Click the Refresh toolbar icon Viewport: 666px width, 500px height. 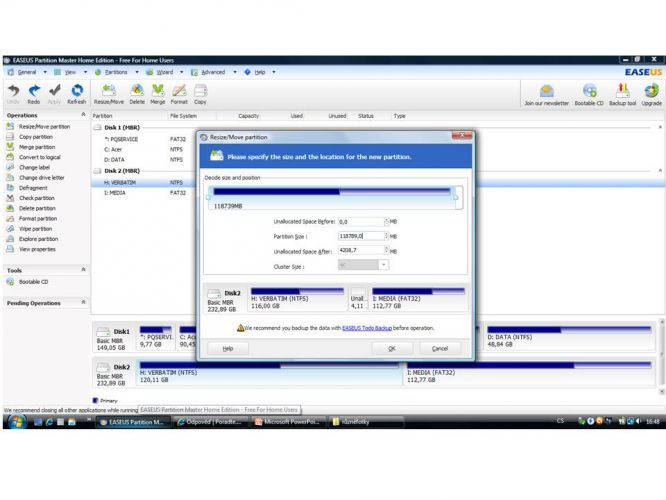coord(76,94)
